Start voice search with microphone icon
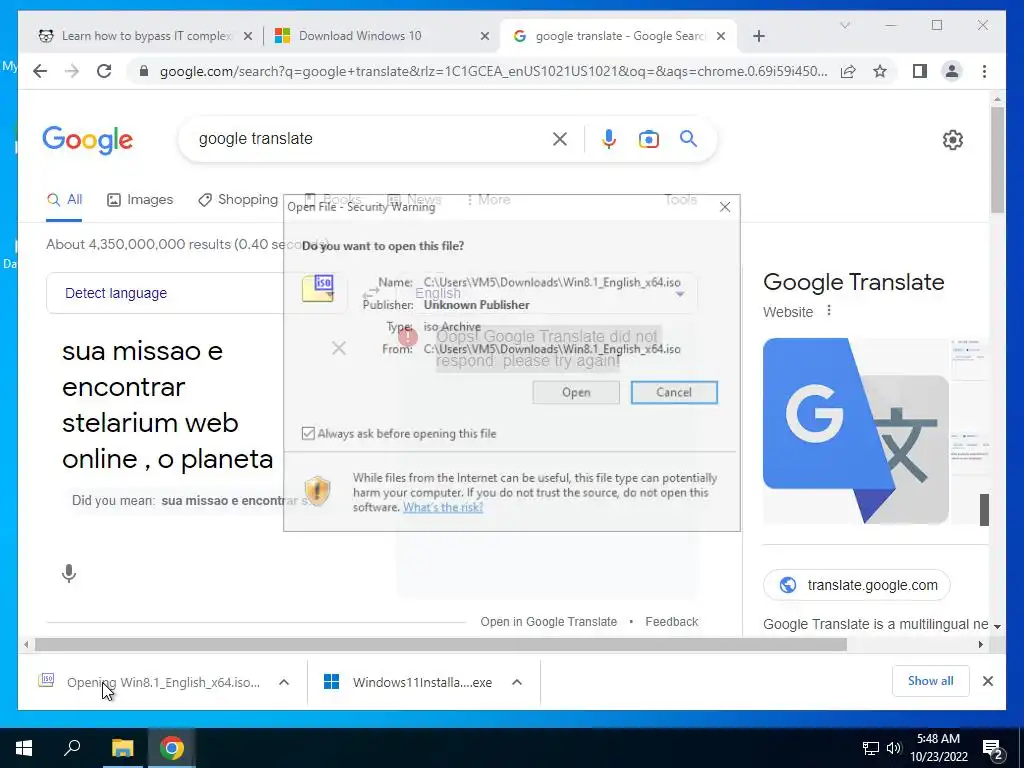Viewport: 1024px width, 768px height. (x=609, y=138)
